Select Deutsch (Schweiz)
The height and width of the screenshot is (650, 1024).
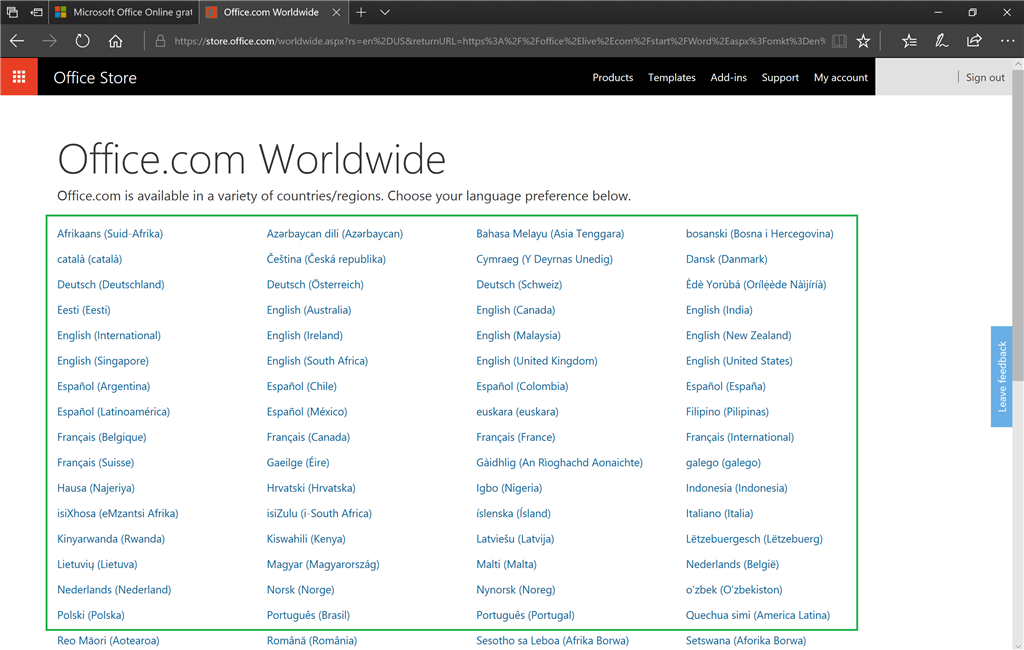519,284
